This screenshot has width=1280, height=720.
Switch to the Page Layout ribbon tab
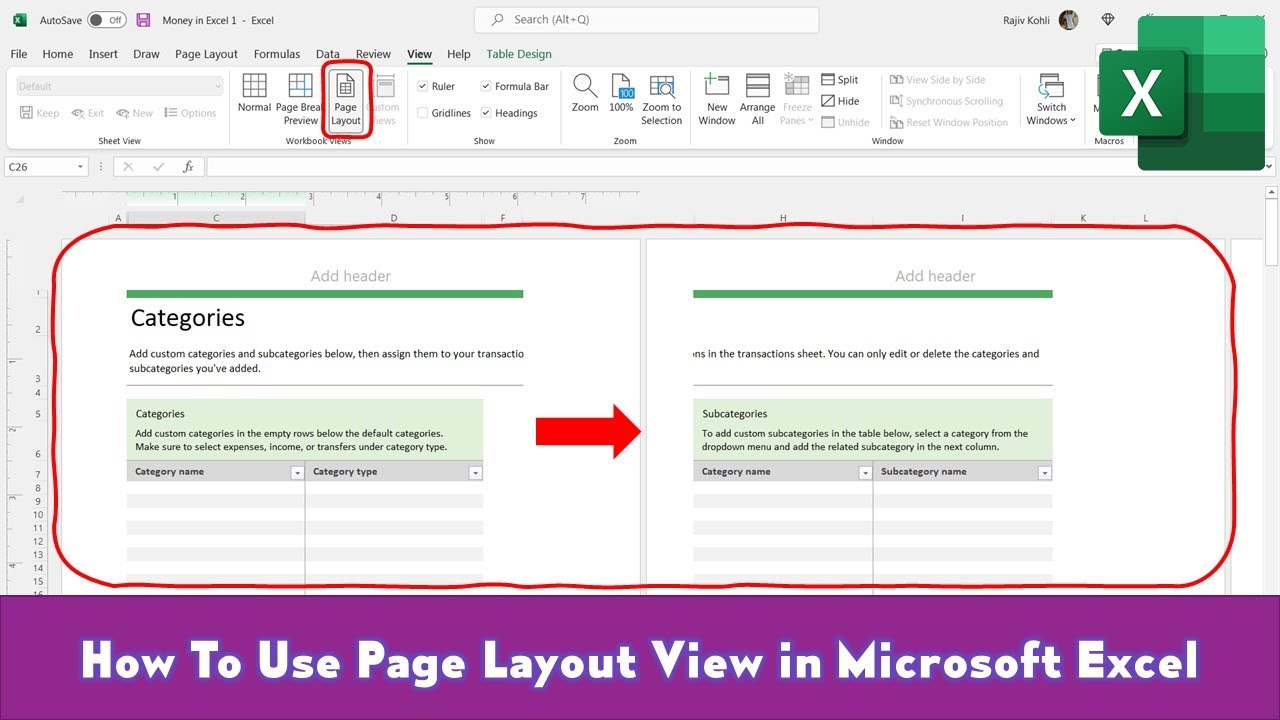click(206, 54)
